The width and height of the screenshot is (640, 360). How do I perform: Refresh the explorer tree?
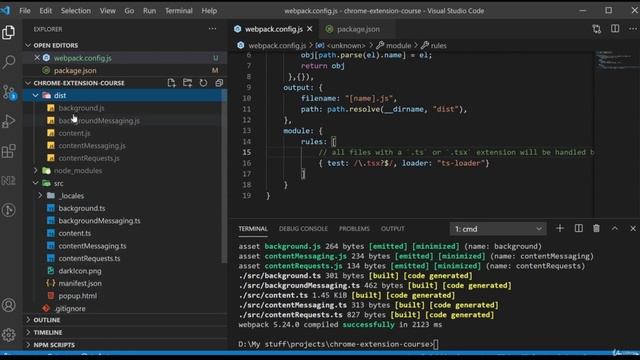203,83
